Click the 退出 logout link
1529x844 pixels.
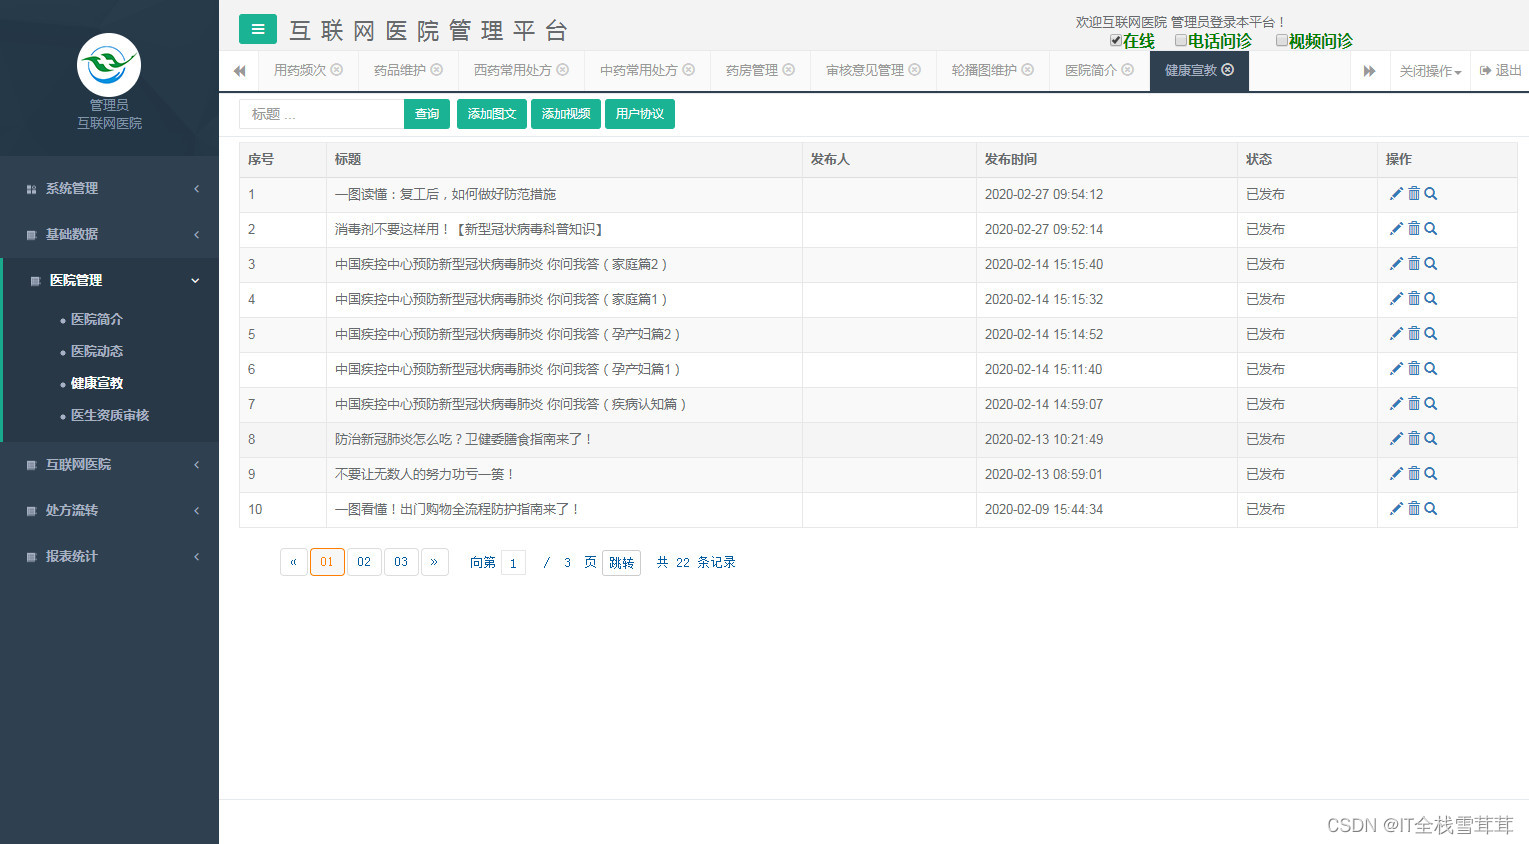pyautogui.click(x=1500, y=71)
